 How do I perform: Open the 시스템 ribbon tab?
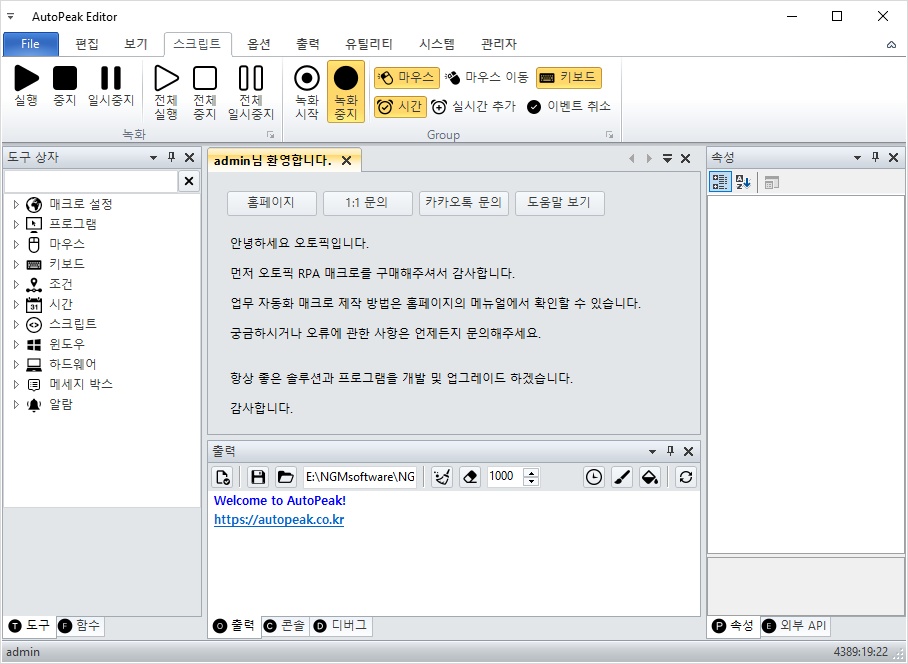coord(437,44)
